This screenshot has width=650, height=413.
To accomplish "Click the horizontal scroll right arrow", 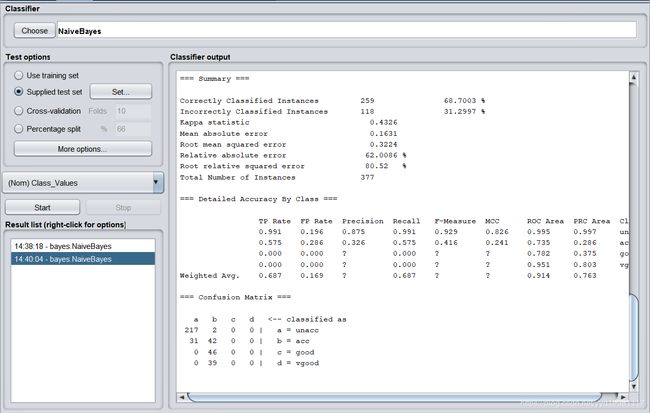I will click(x=623, y=397).
